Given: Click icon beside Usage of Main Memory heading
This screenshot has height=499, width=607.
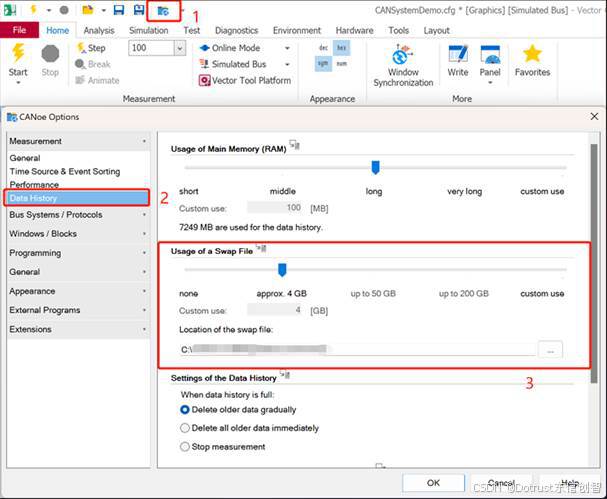Looking at the screenshot, I should 295,145.
